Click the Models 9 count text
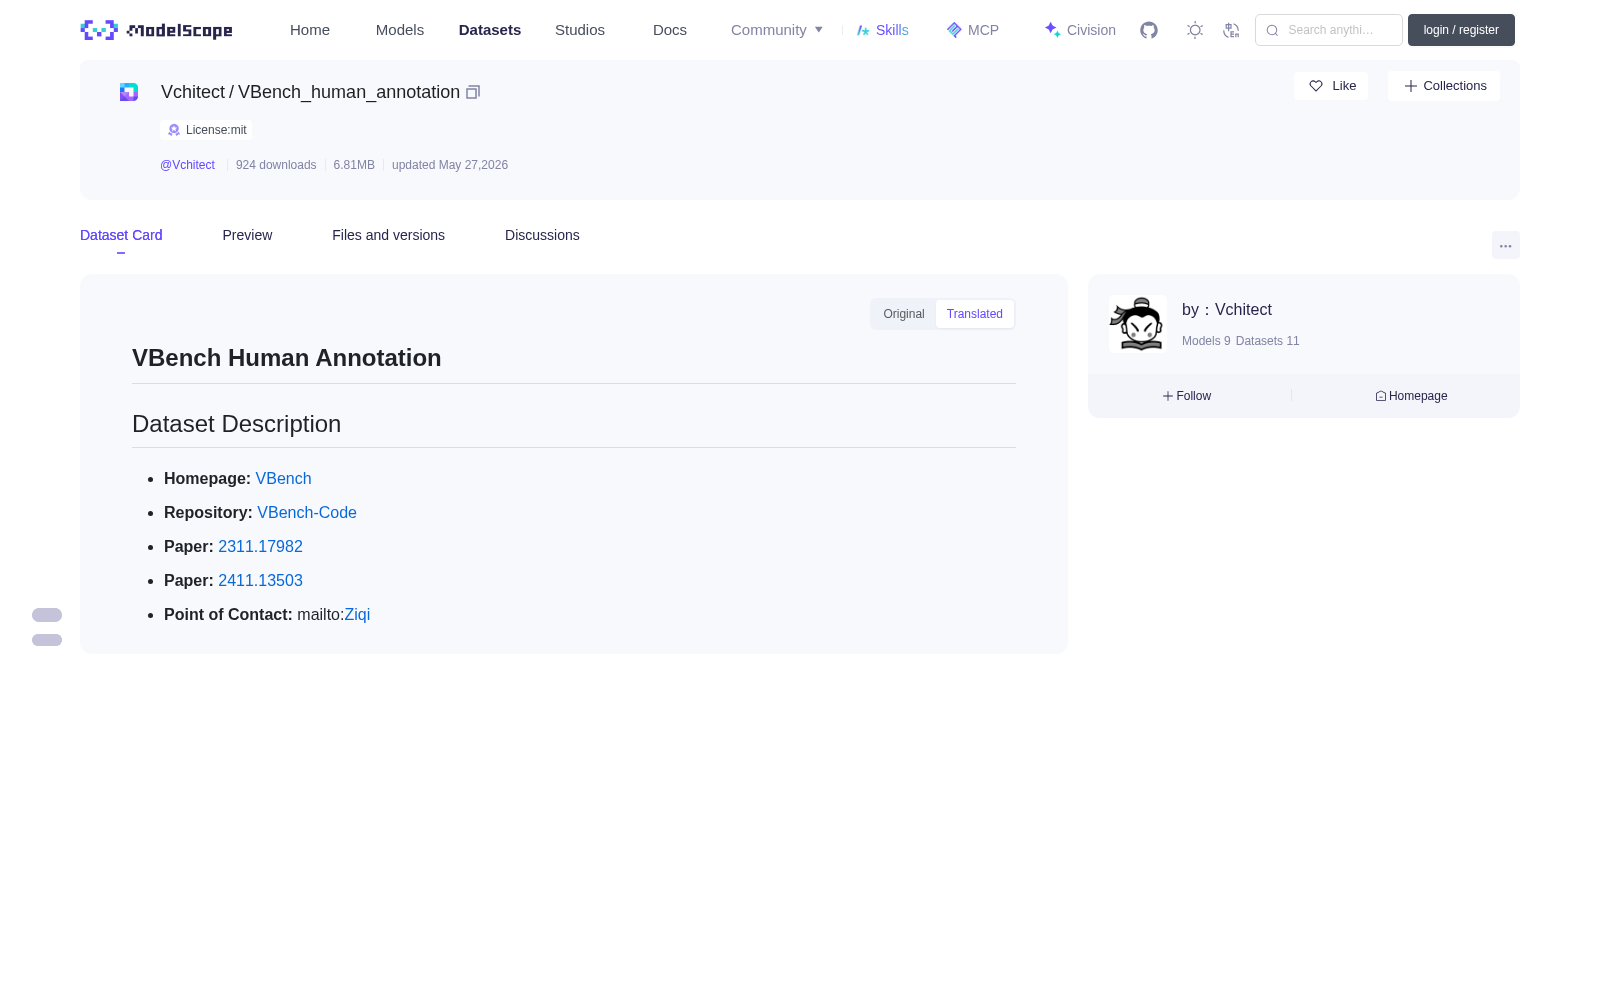Image resolution: width=1600 pixels, height=1000 pixels. (x=1206, y=341)
